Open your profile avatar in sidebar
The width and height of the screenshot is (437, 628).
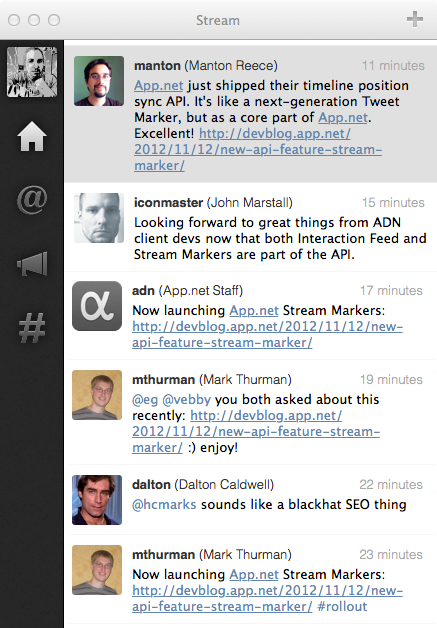click(x=32, y=72)
